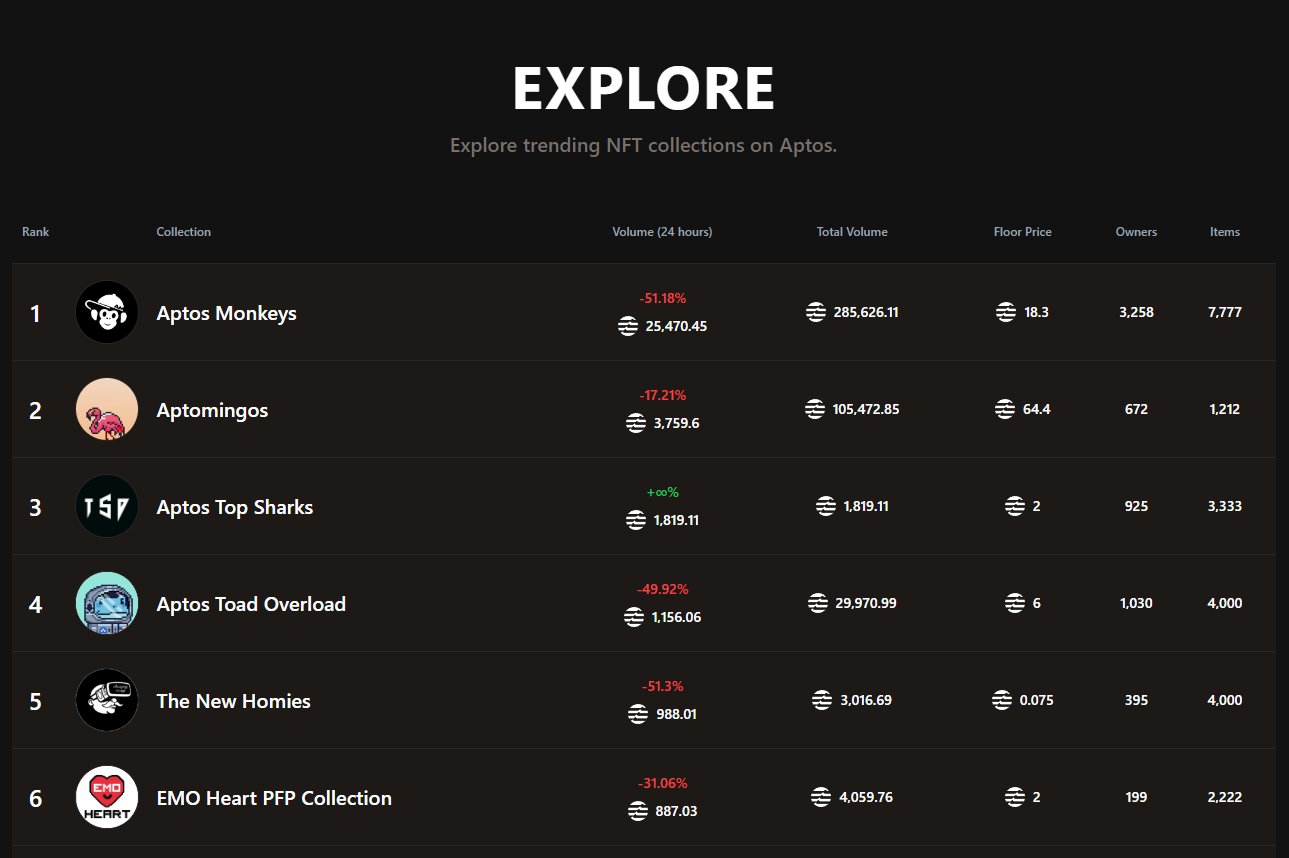This screenshot has width=1289, height=858.
Task: Open the Aptos Monkeys collection avatar
Action: click(107, 312)
